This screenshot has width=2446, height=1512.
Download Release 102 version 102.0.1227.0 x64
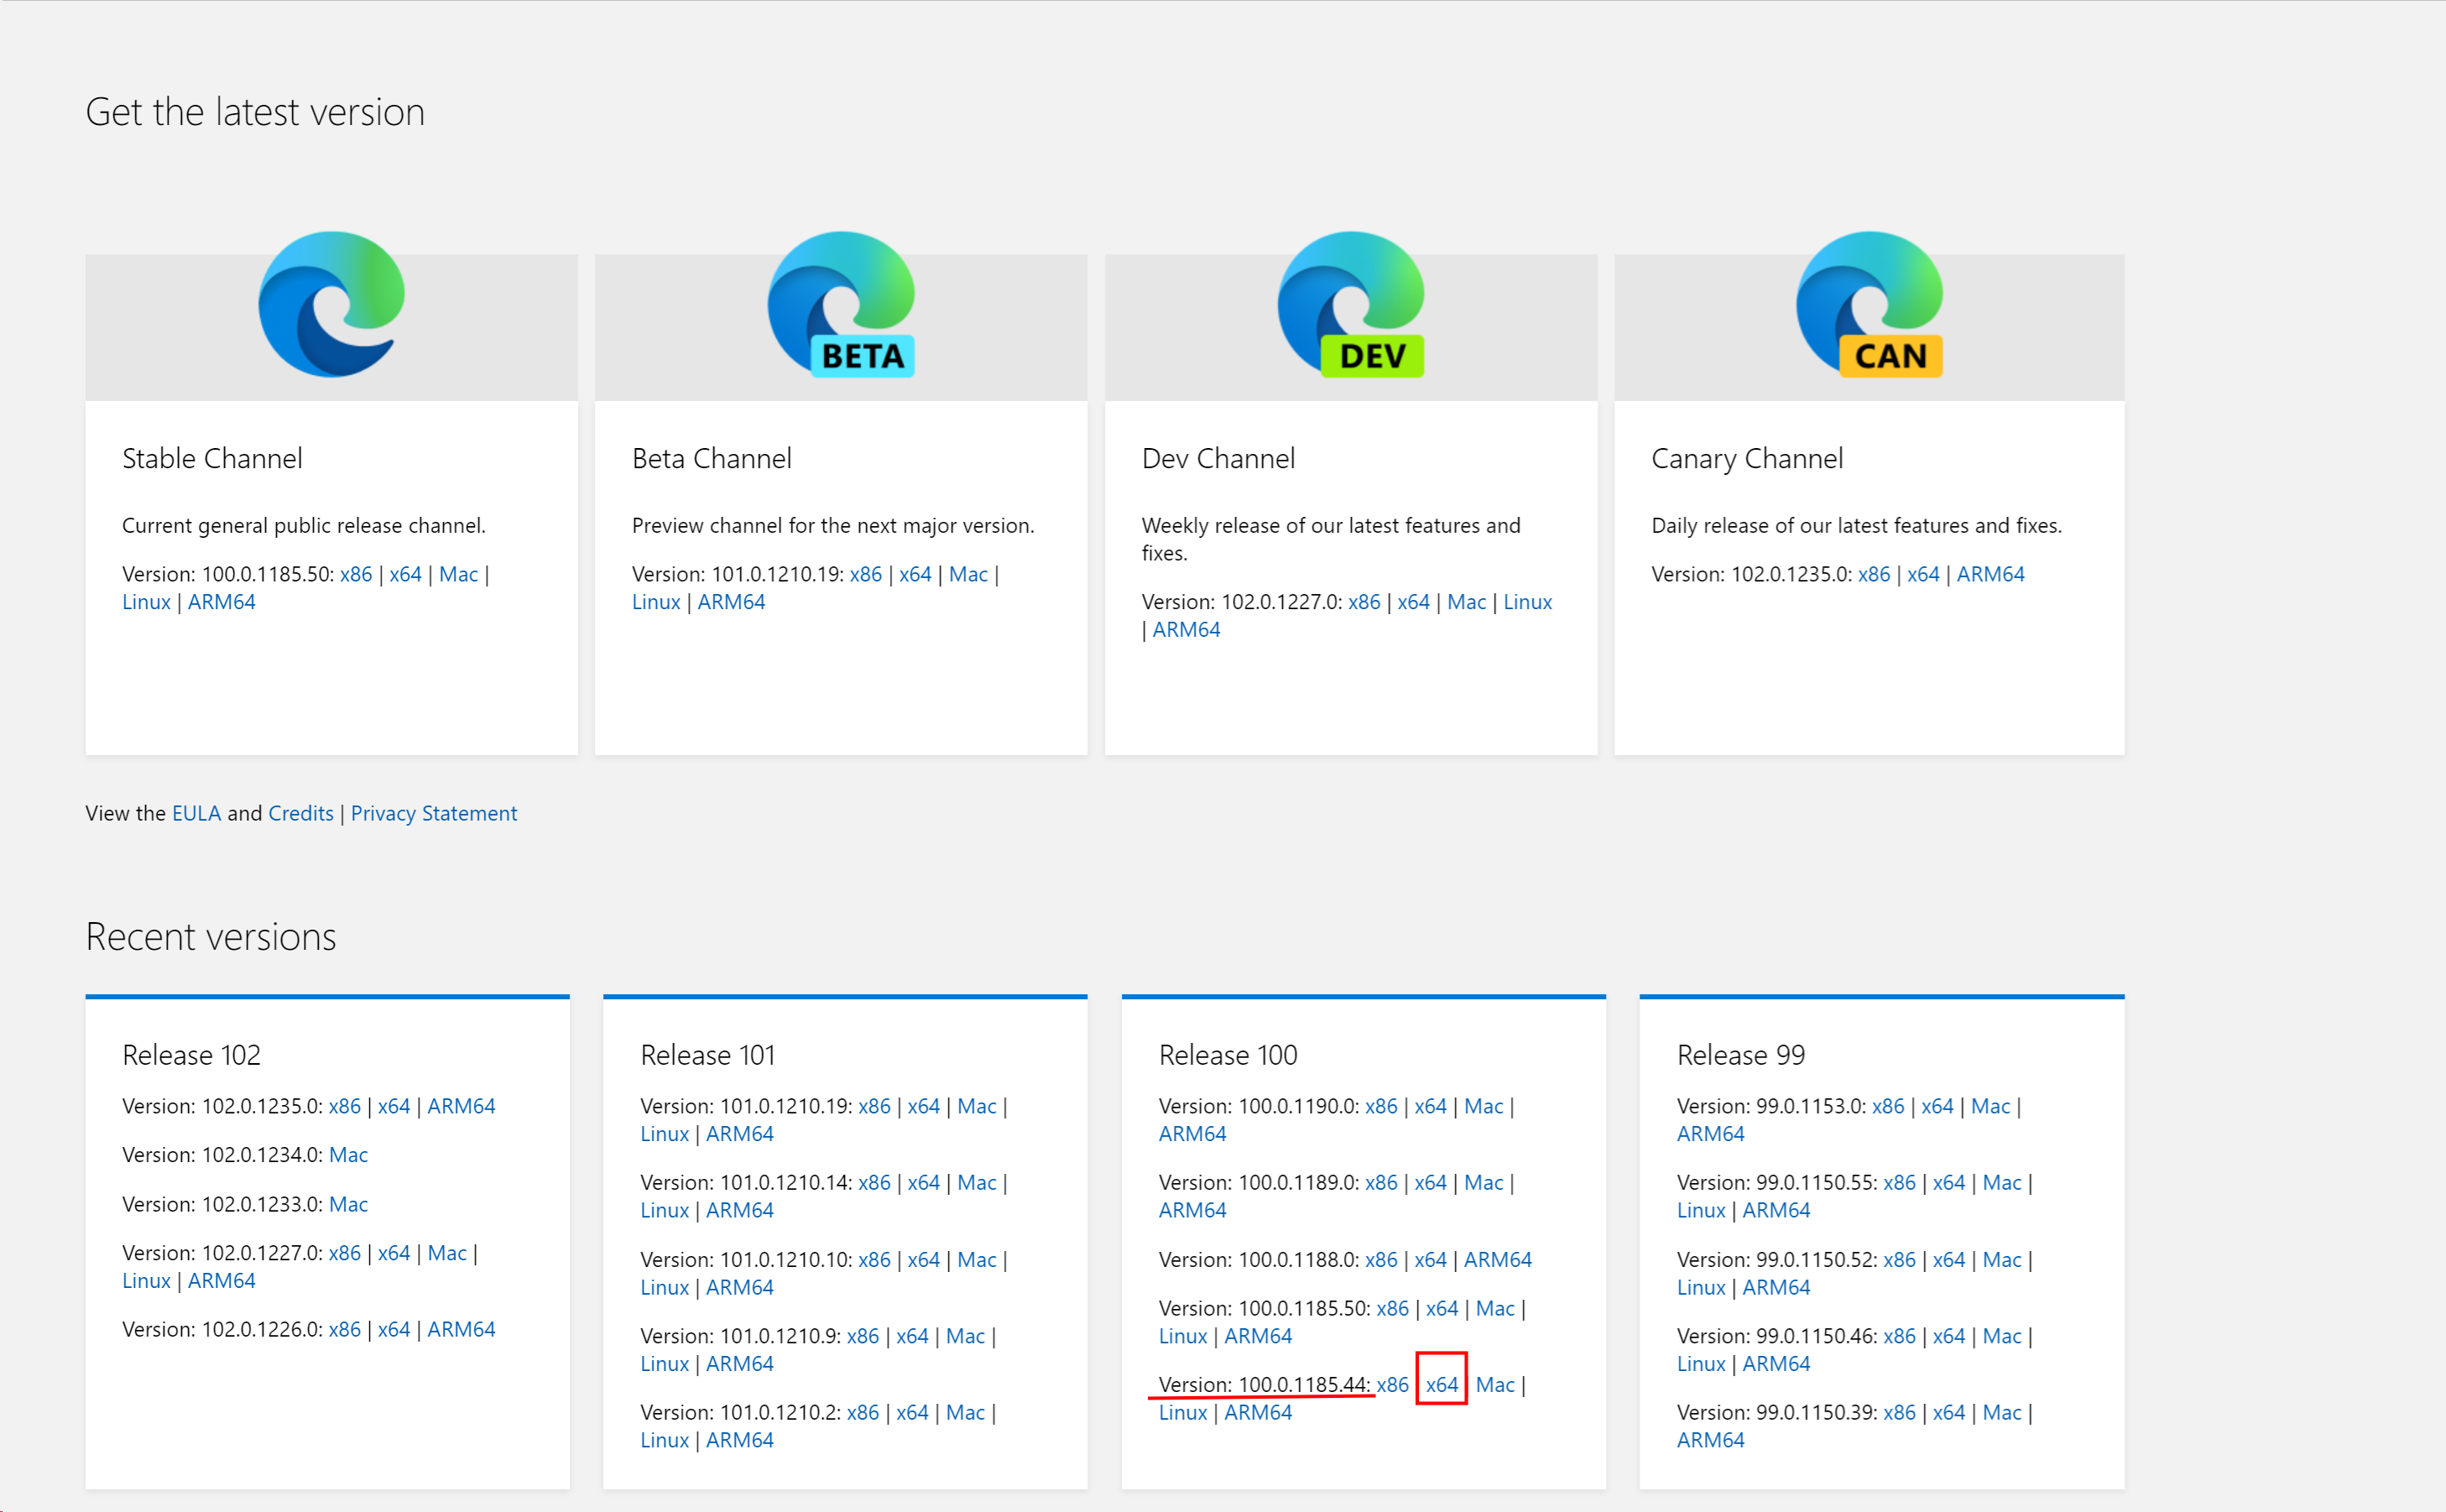tap(394, 1253)
